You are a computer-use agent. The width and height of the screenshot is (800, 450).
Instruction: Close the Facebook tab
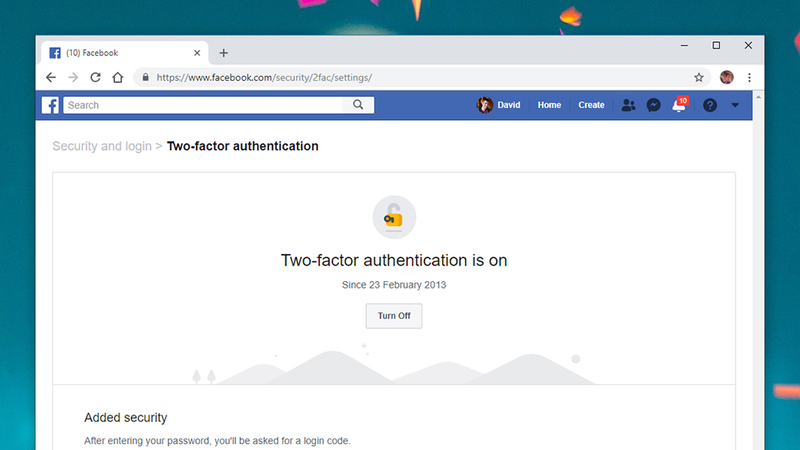[x=197, y=53]
